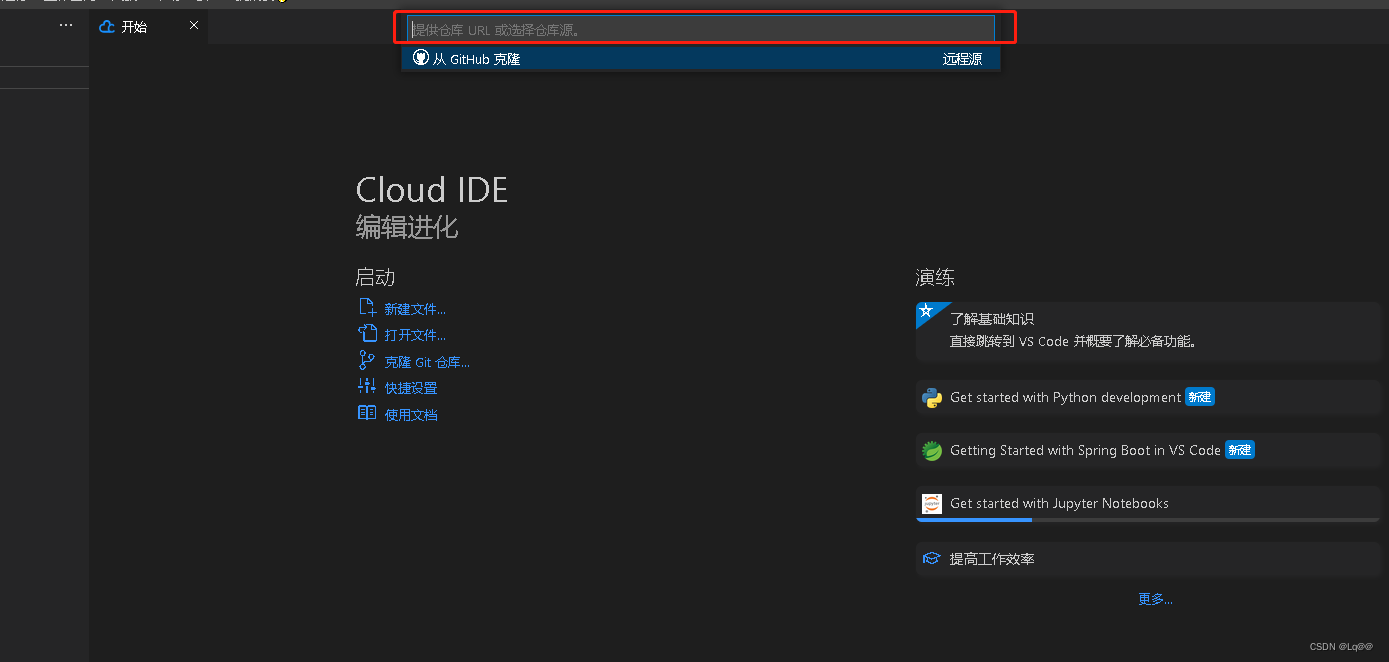Click the Python logo on the Python walkthrough
Image resolution: width=1389 pixels, height=662 pixels.
coord(931,397)
